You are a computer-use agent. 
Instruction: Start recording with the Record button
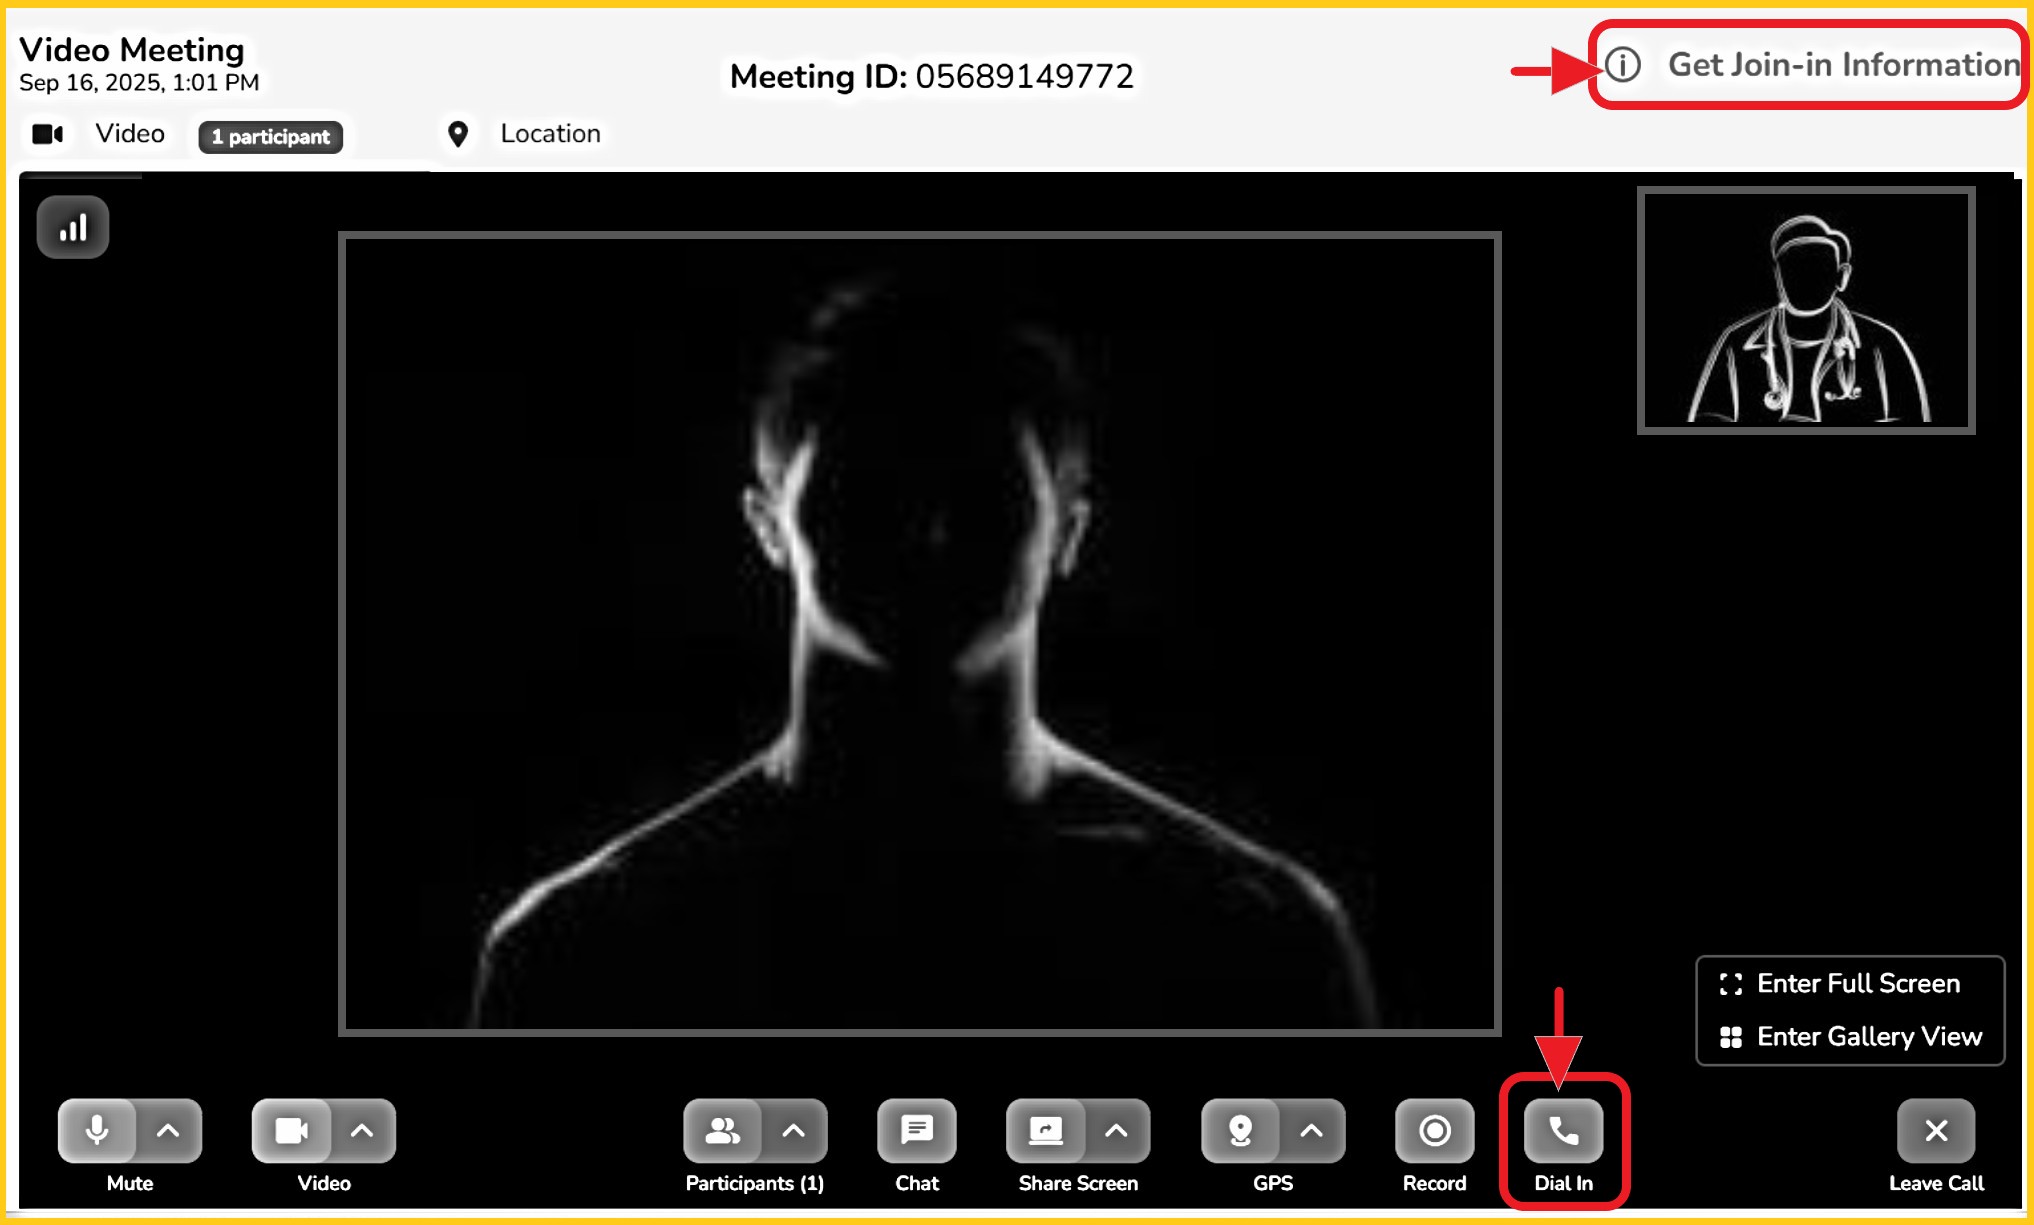click(1434, 1131)
